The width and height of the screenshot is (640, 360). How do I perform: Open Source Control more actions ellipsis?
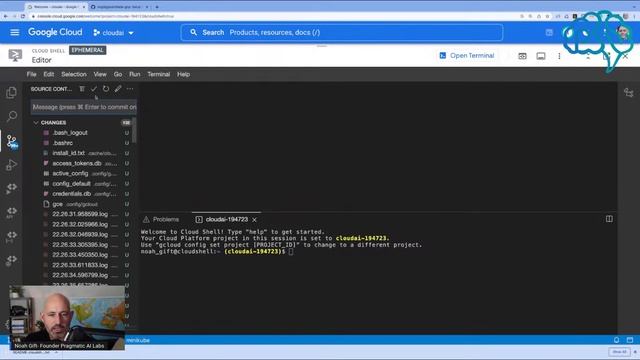(130, 89)
